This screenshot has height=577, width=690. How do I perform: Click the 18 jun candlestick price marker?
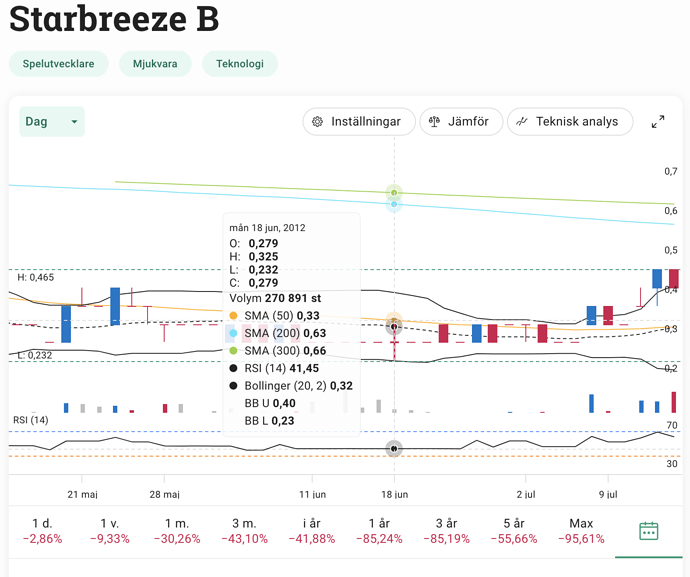click(394, 327)
